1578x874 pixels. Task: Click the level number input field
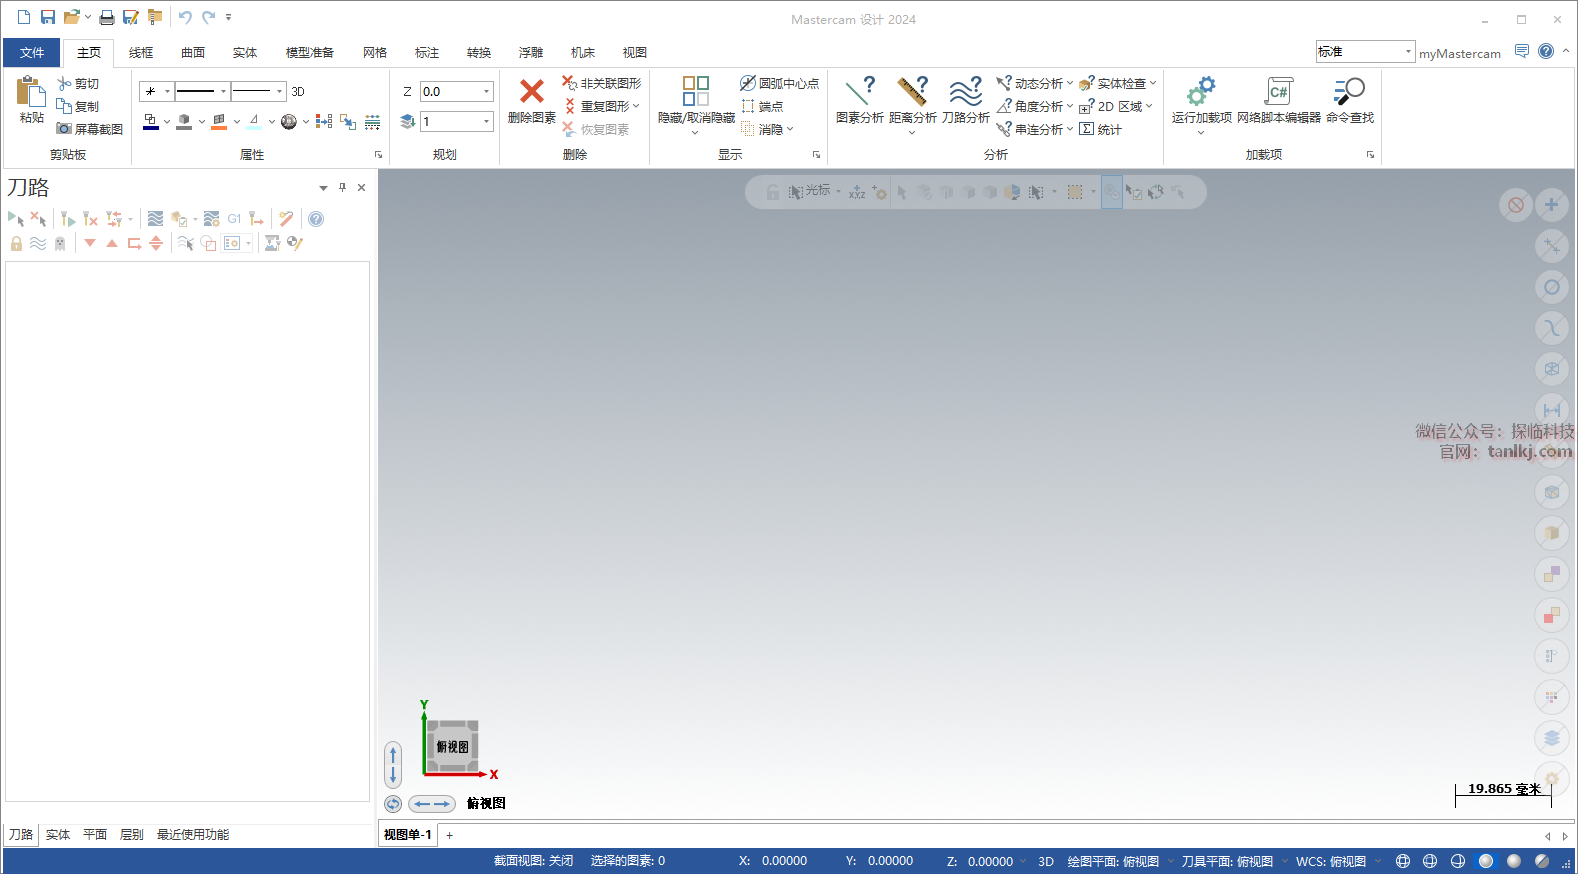point(451,122)
